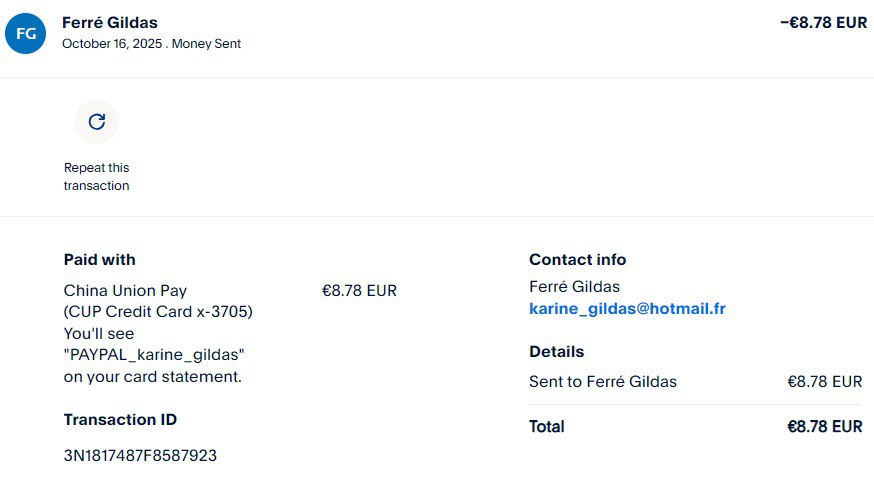Image resolution: width=874 pixels, height=477 pixels.
Task: Click the "Contact info" heading
Action: pyautogui.click(x=577, y=260)
